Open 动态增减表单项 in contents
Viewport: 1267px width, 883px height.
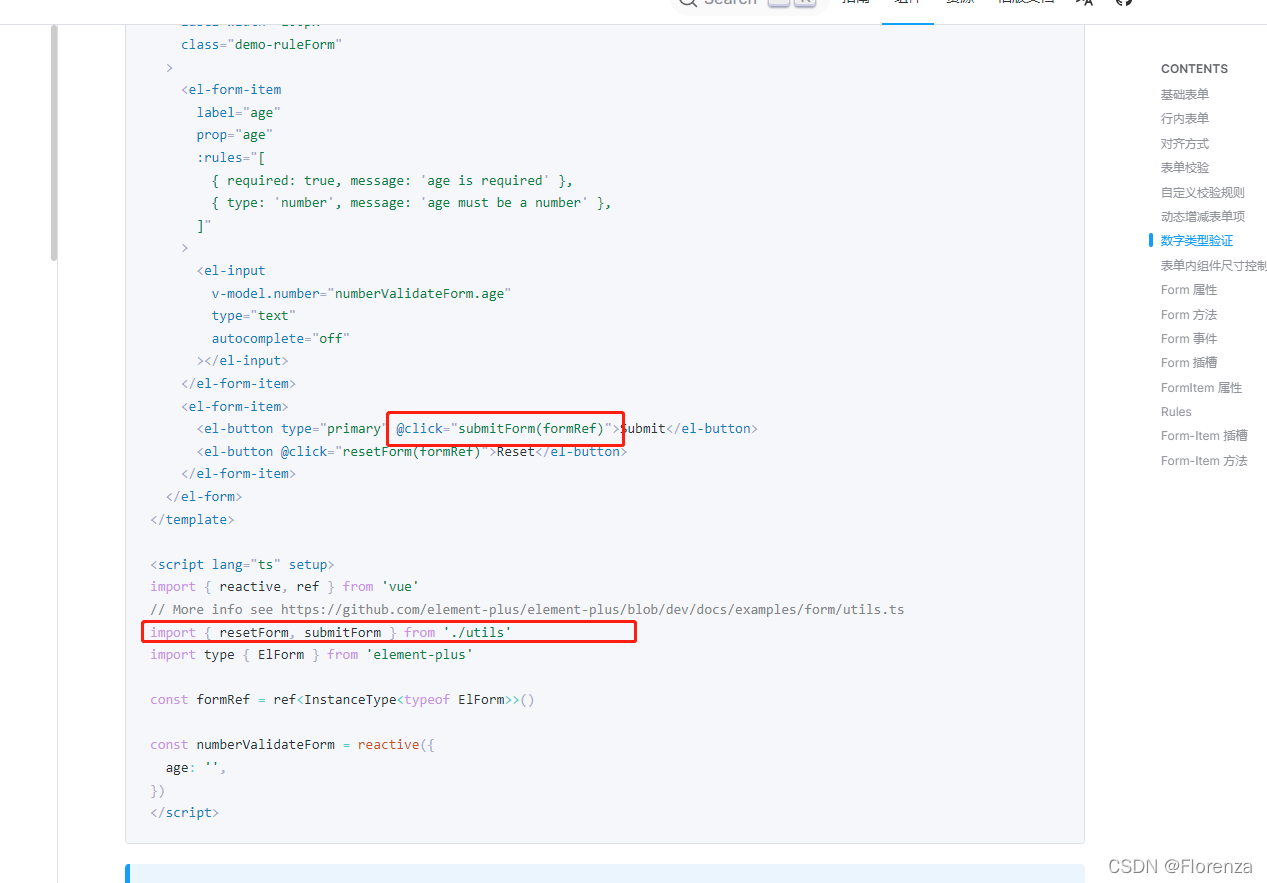pyautogui.click(x=1202, y=217)
